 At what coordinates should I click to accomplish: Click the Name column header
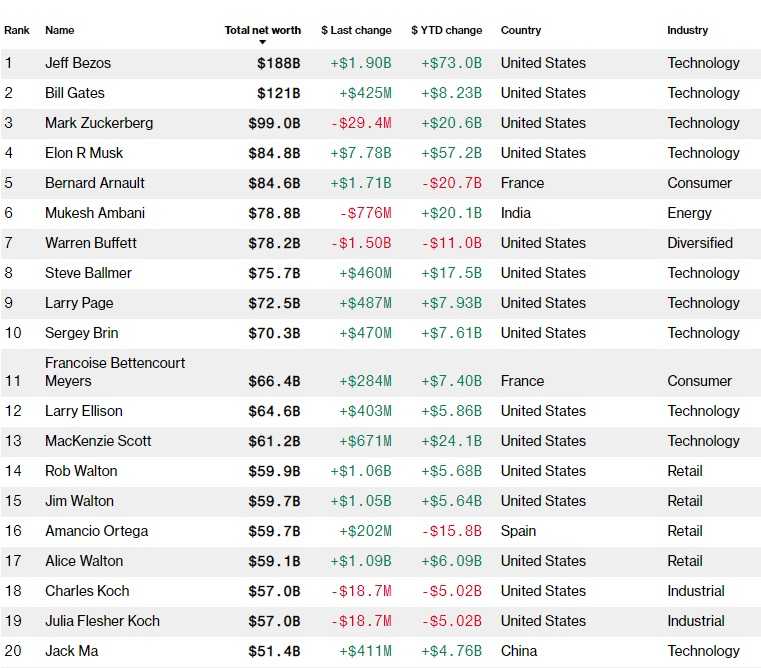click(60, 30)
